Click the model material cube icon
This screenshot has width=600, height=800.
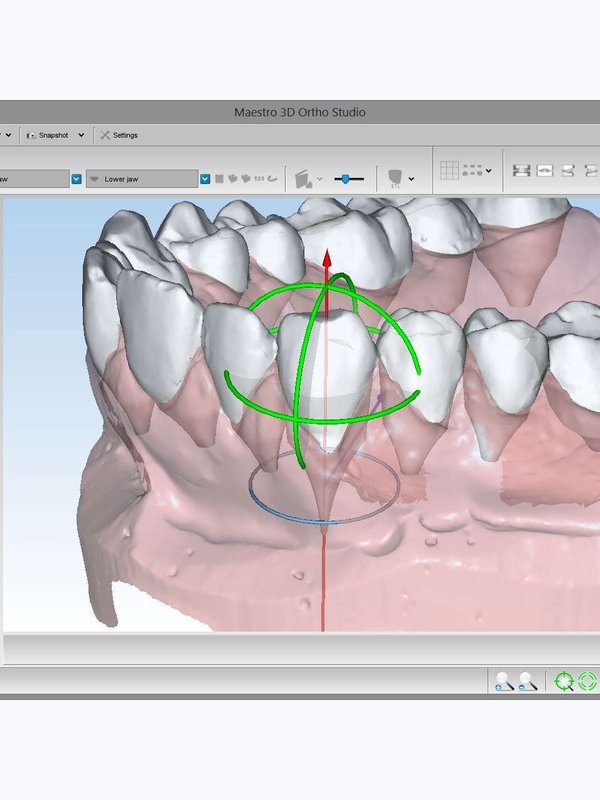click(x=303, y=179)
